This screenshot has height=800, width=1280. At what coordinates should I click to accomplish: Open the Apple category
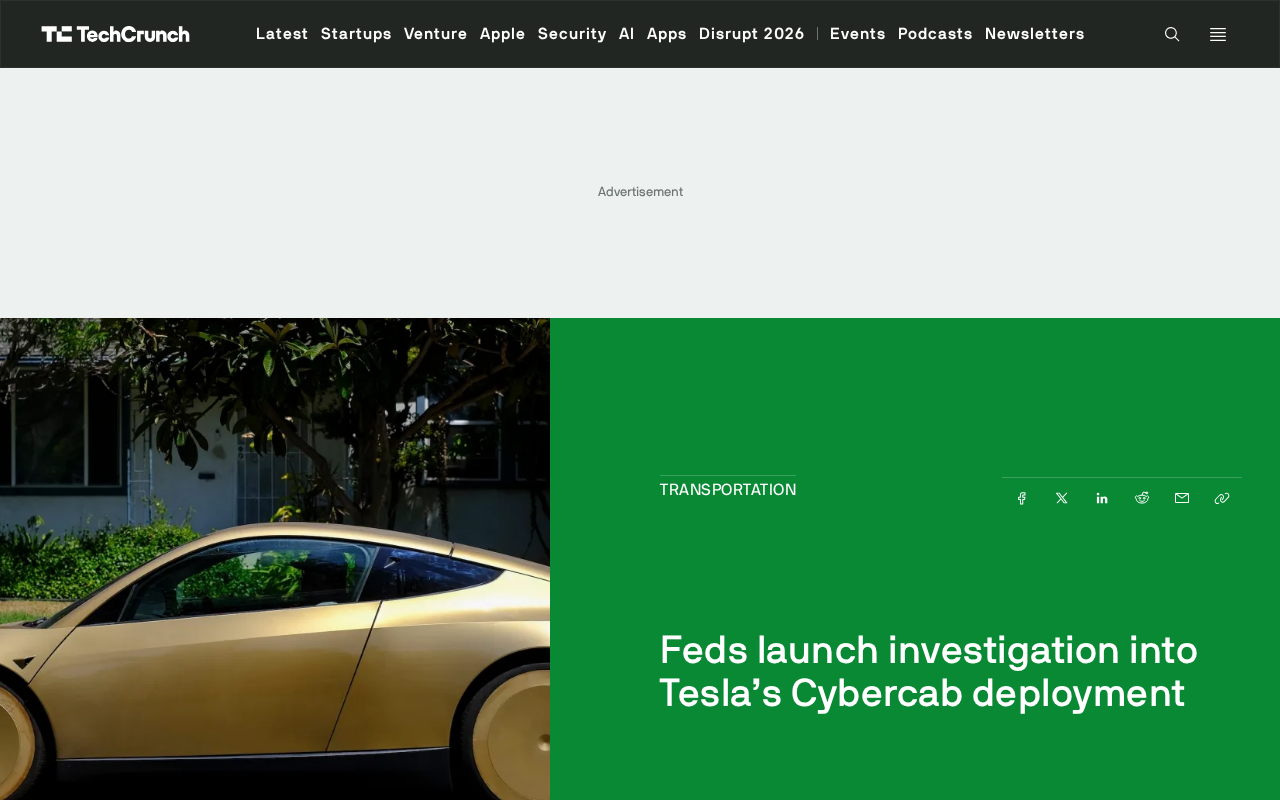503,34
